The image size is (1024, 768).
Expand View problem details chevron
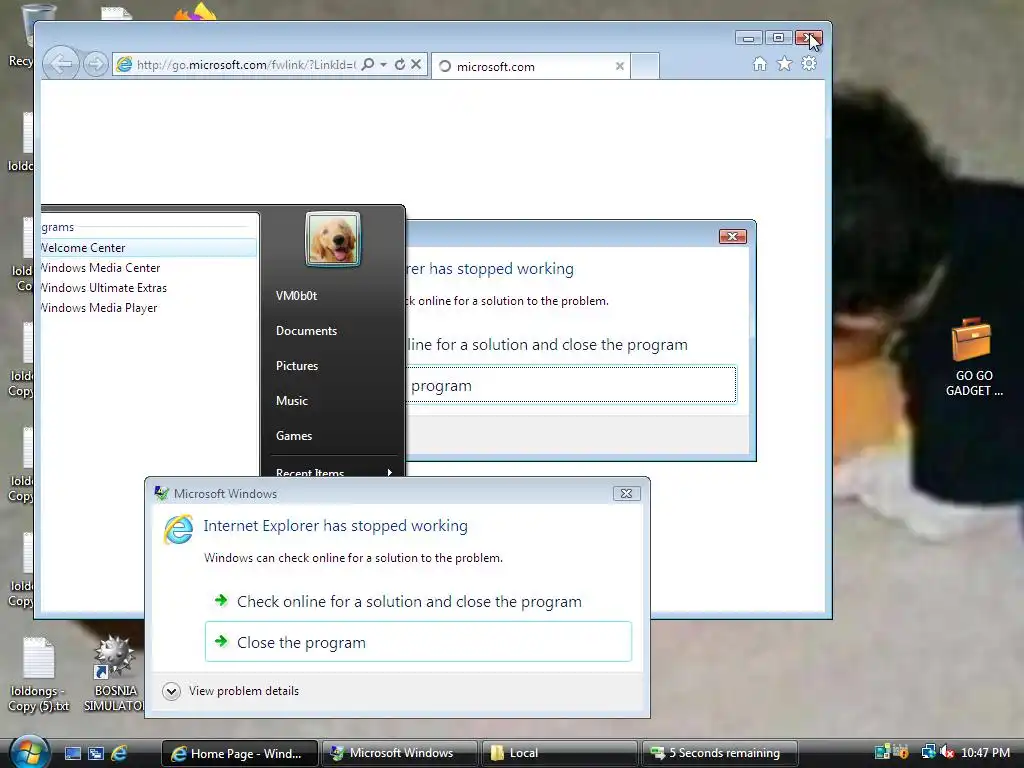click(171, 691)
